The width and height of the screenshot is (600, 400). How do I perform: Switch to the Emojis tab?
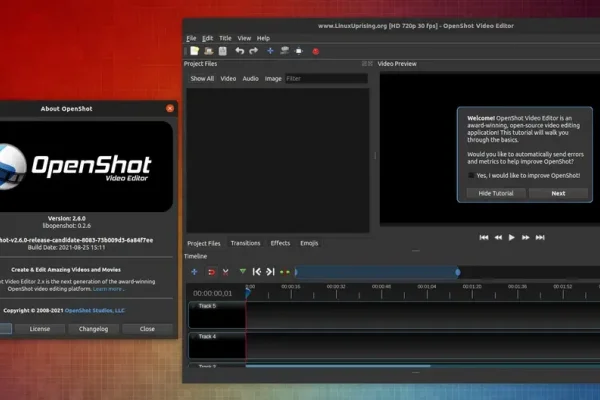point(309,243)
